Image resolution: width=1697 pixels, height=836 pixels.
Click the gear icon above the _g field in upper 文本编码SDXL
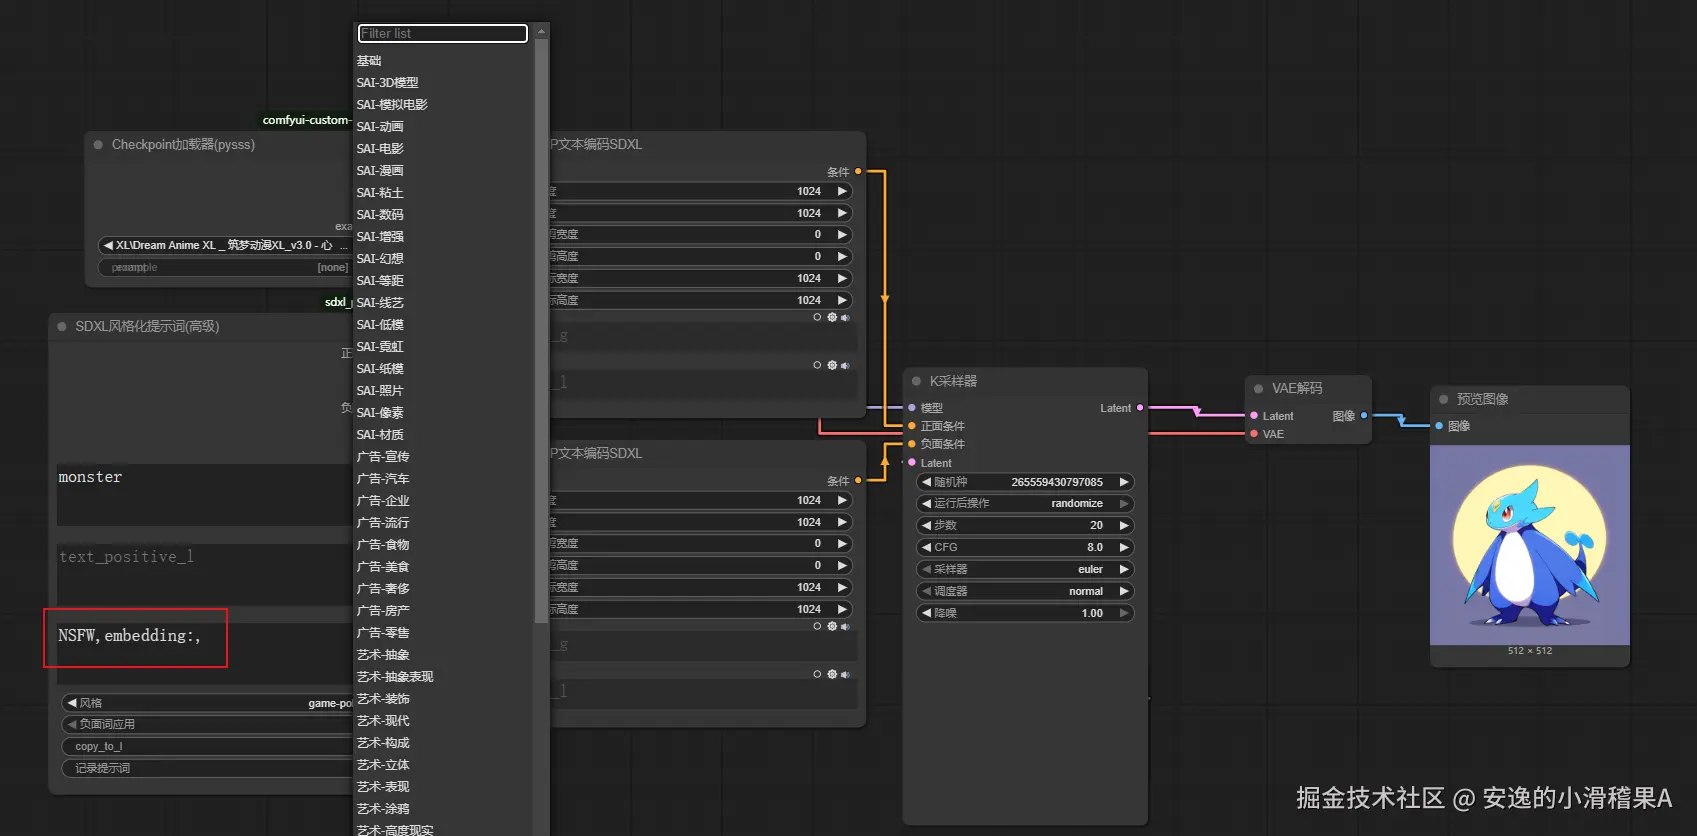point(832,317)
